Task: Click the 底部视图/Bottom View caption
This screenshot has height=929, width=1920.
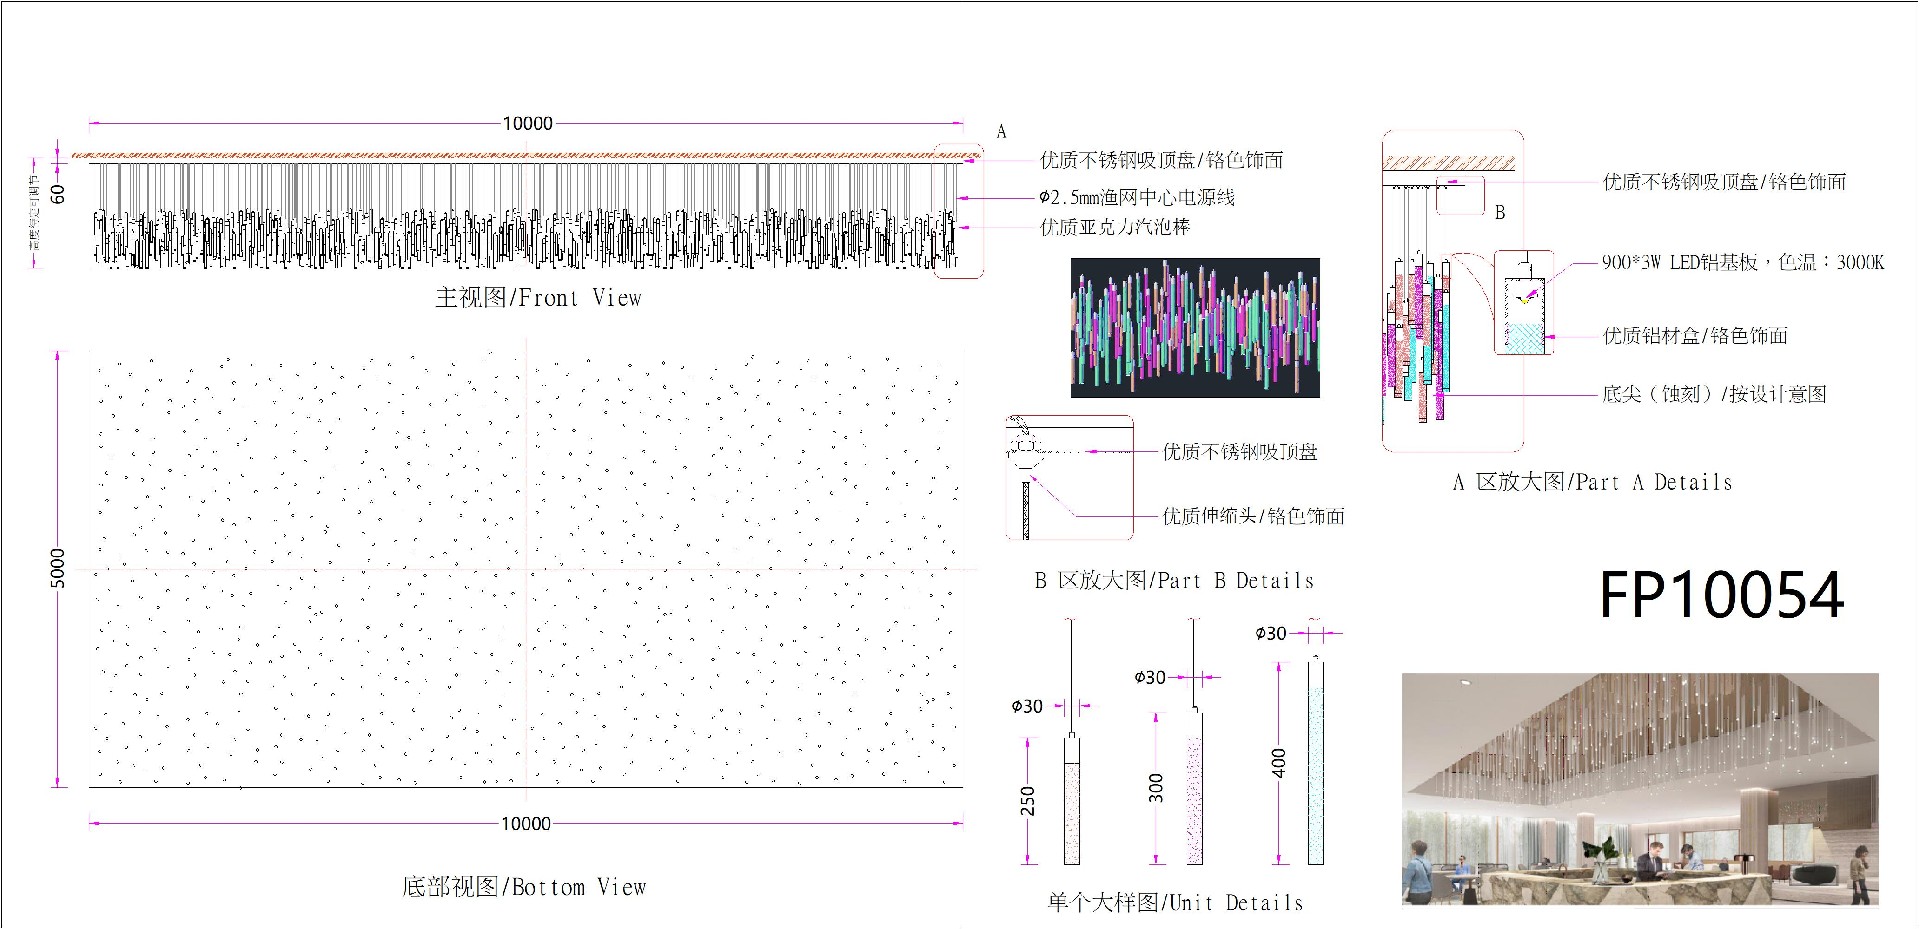Action: point(524,887)
